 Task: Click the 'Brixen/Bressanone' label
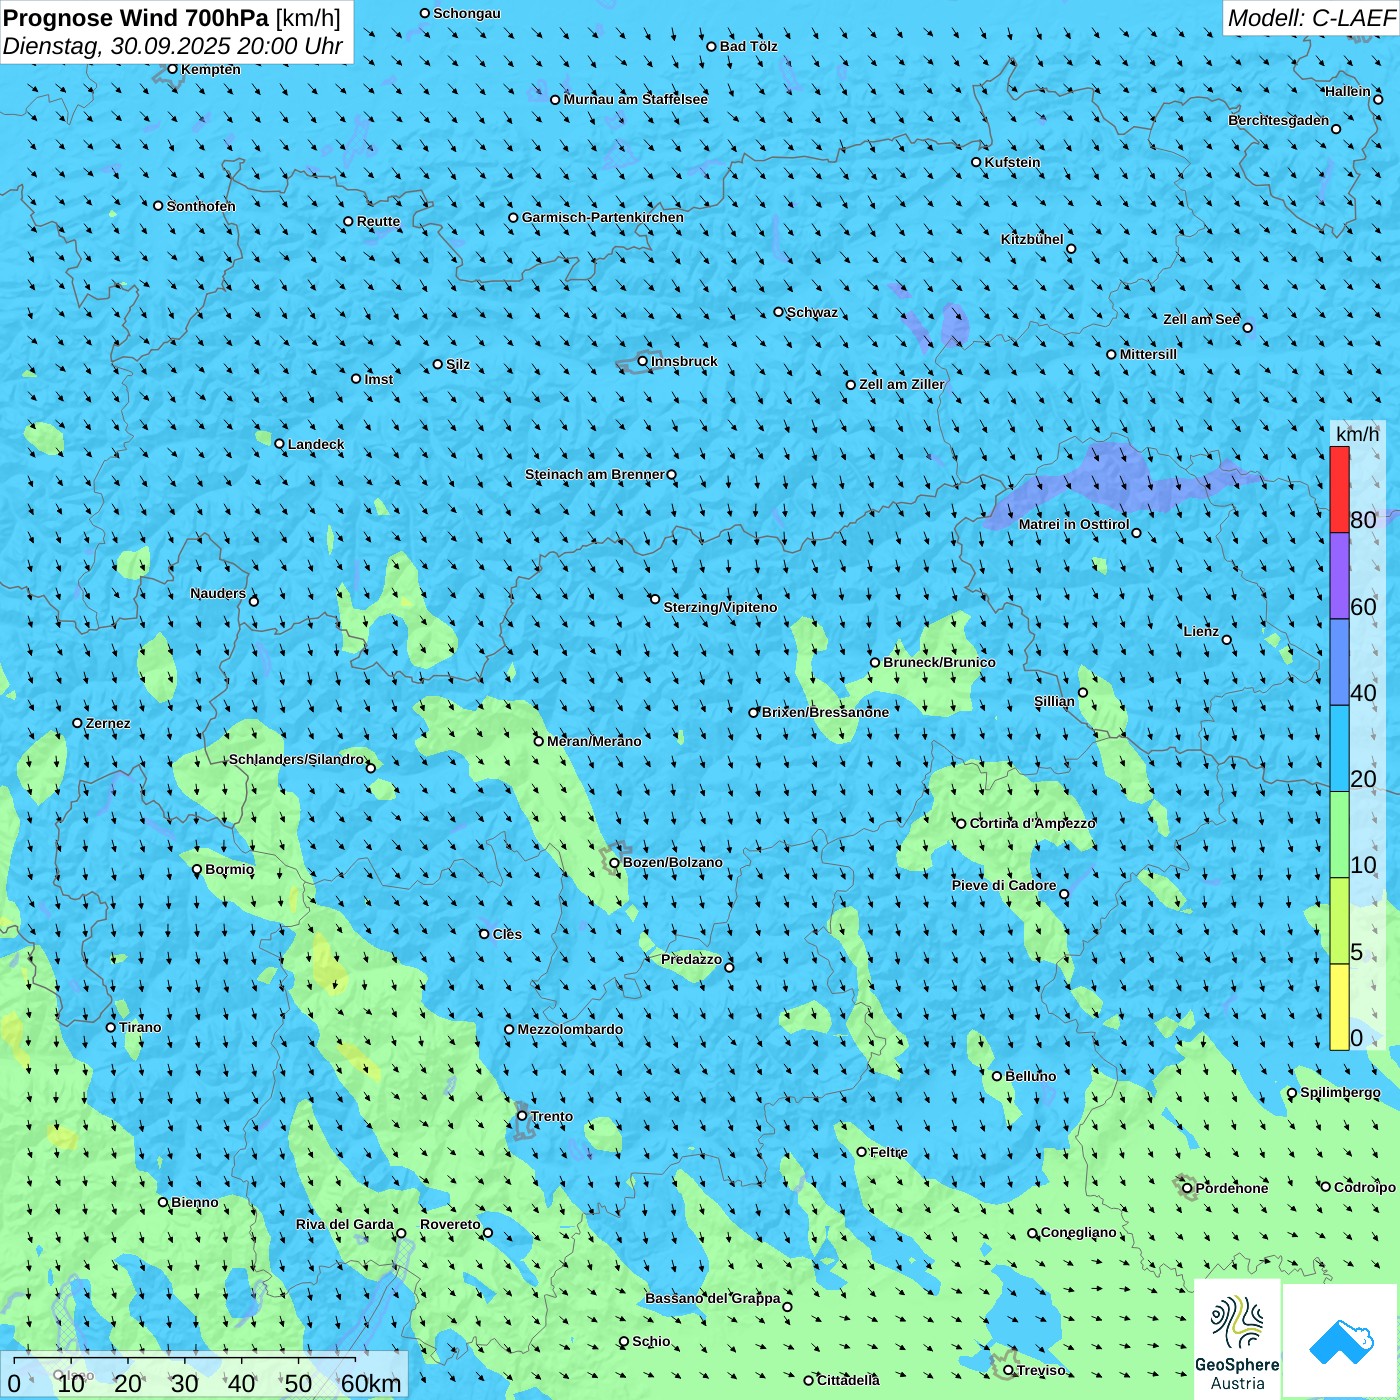pyautogui.click(x=825, y=712)
